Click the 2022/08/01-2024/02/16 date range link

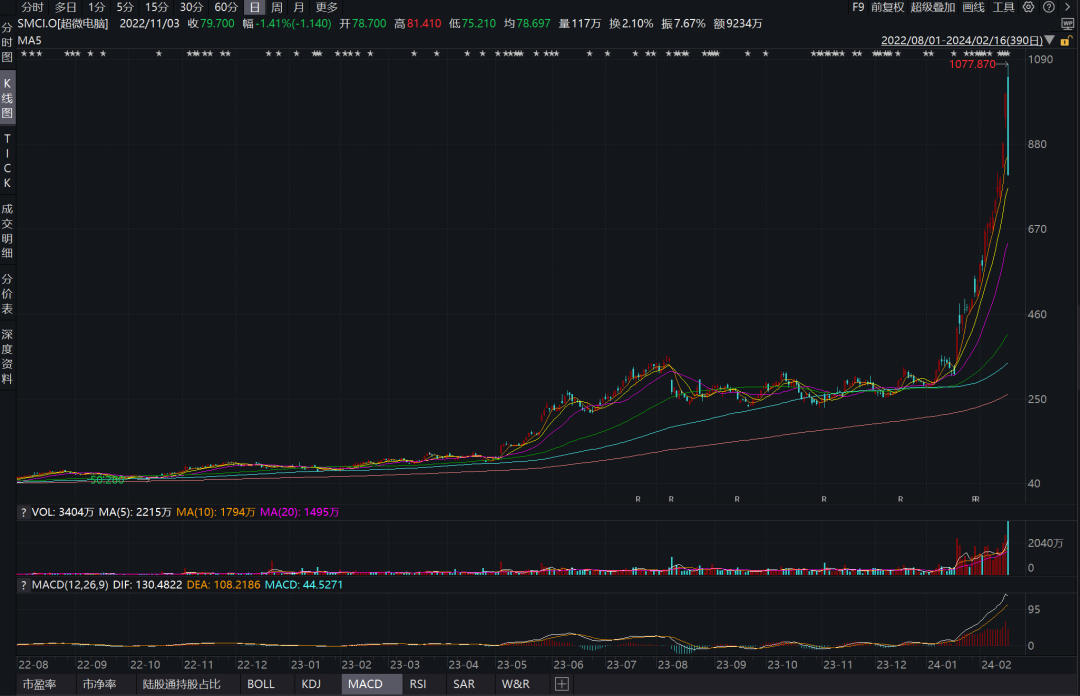(x=962, y=41)
